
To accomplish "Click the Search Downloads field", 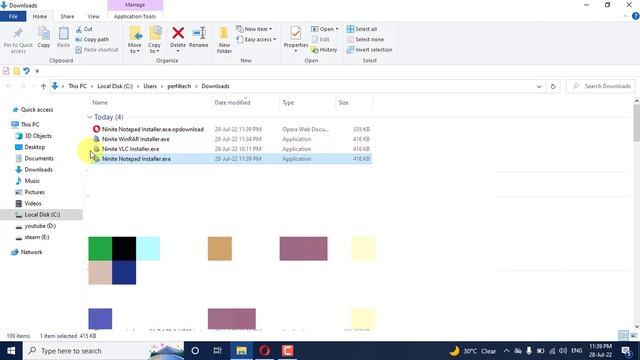I will pyautogui.click(x=601, y=86).
